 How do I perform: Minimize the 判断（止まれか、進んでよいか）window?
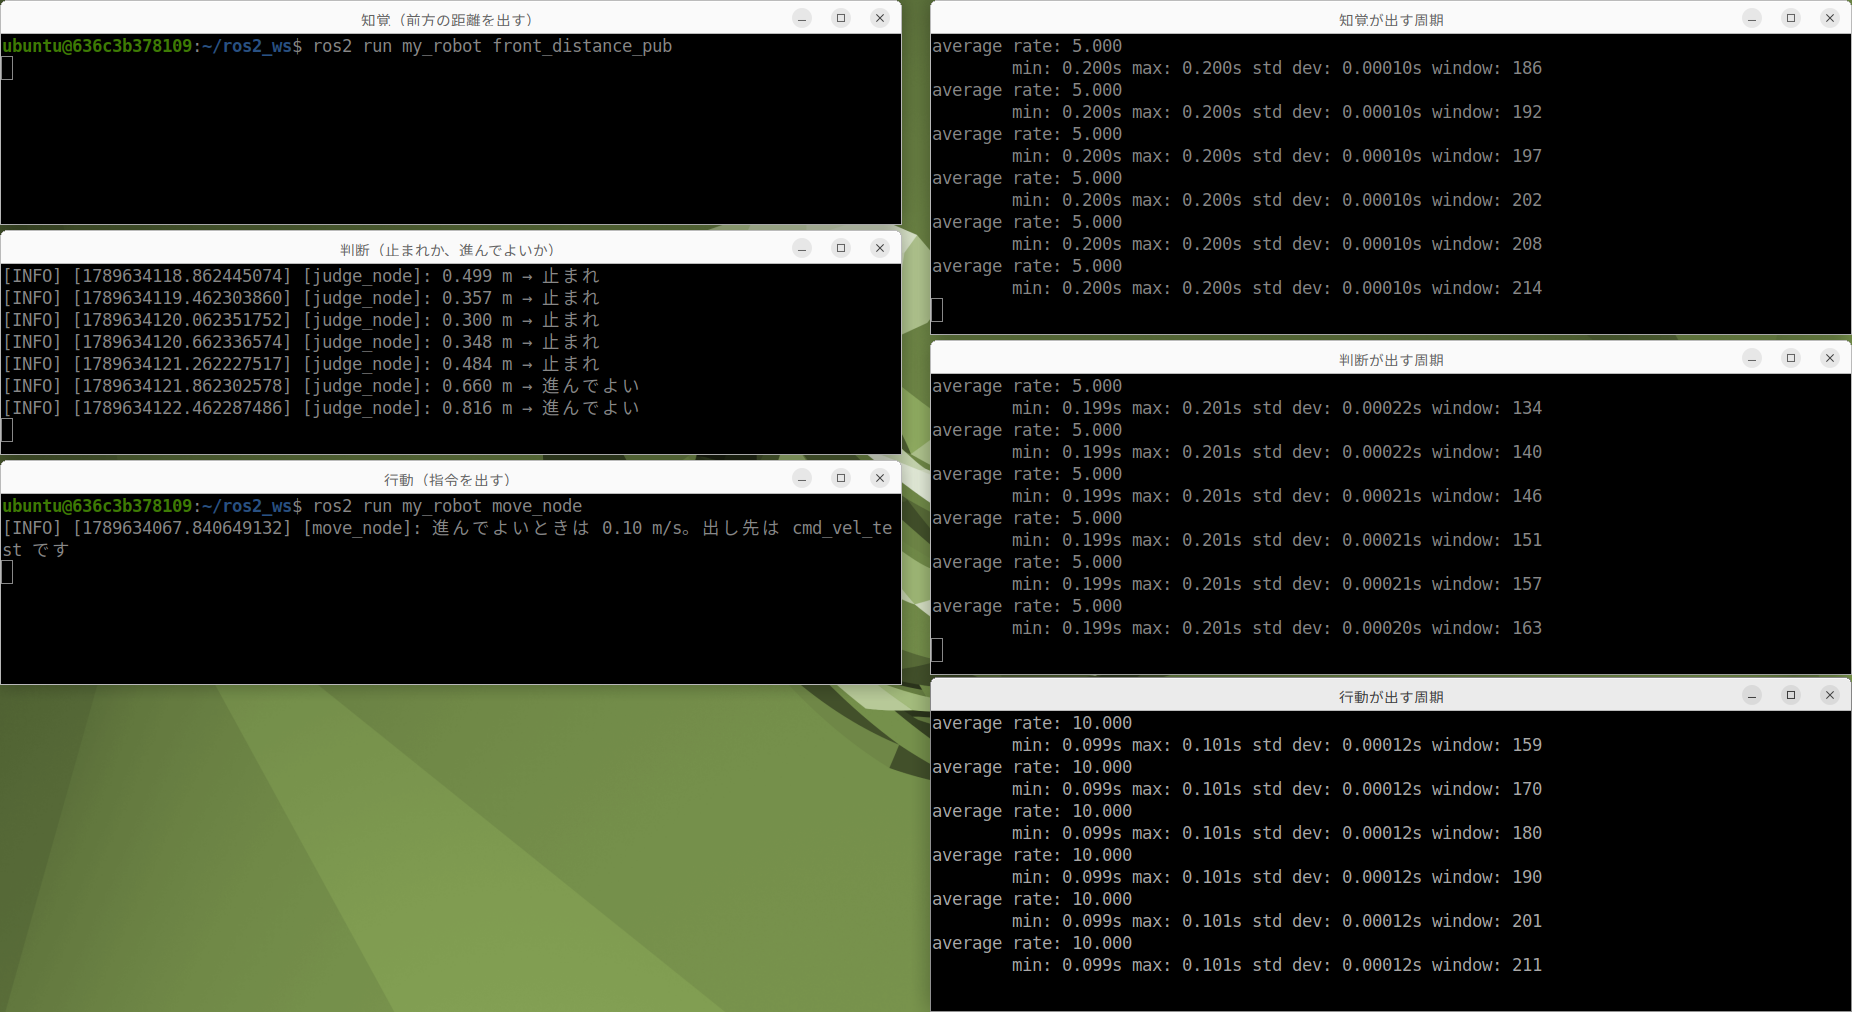pyautogui.click(x=802, y=248)
